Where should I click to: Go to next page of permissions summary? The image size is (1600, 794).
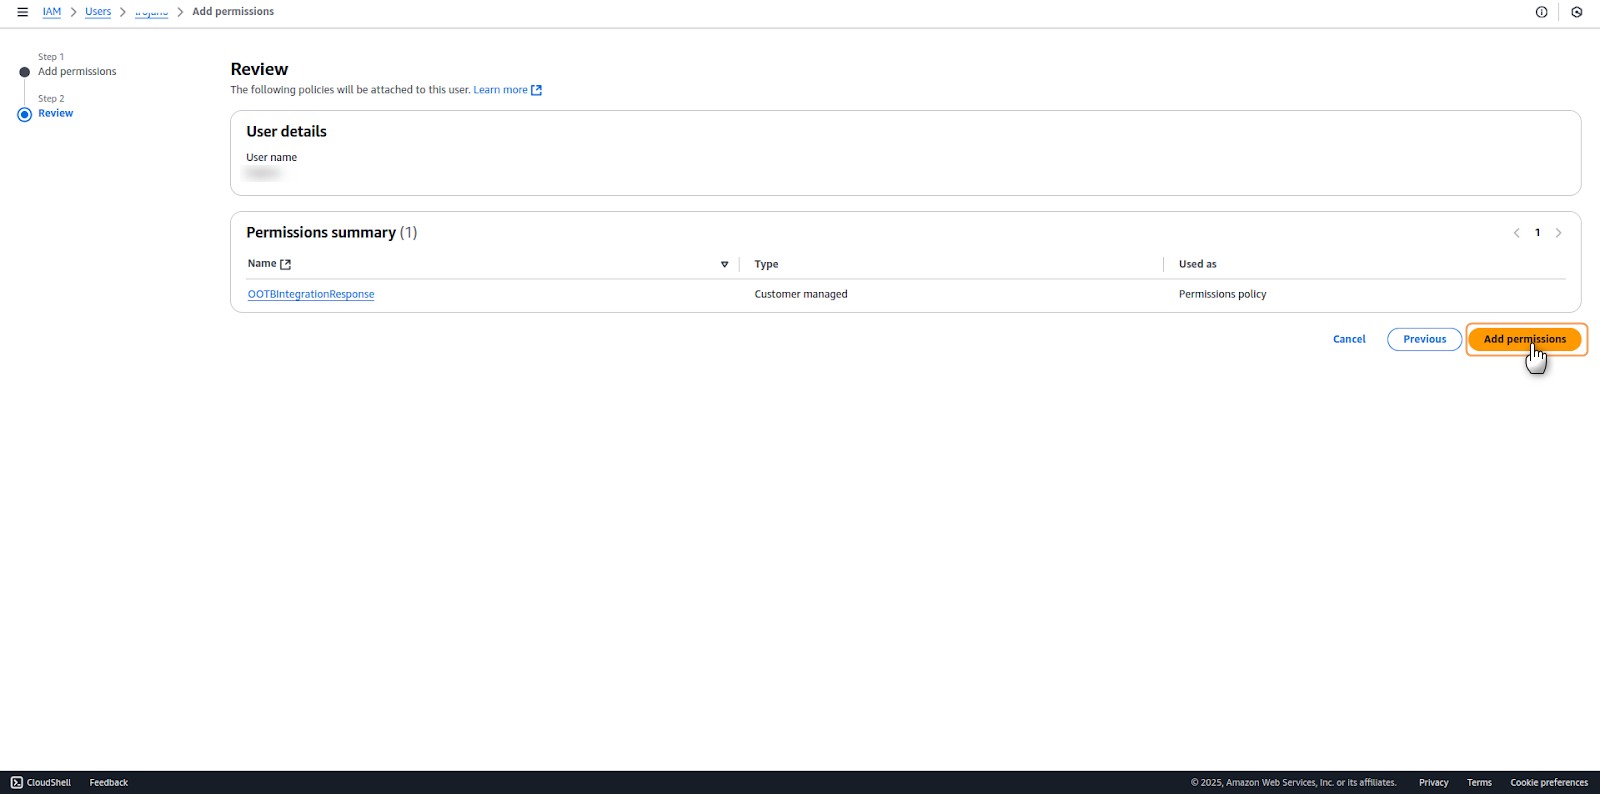[1558, 233]
